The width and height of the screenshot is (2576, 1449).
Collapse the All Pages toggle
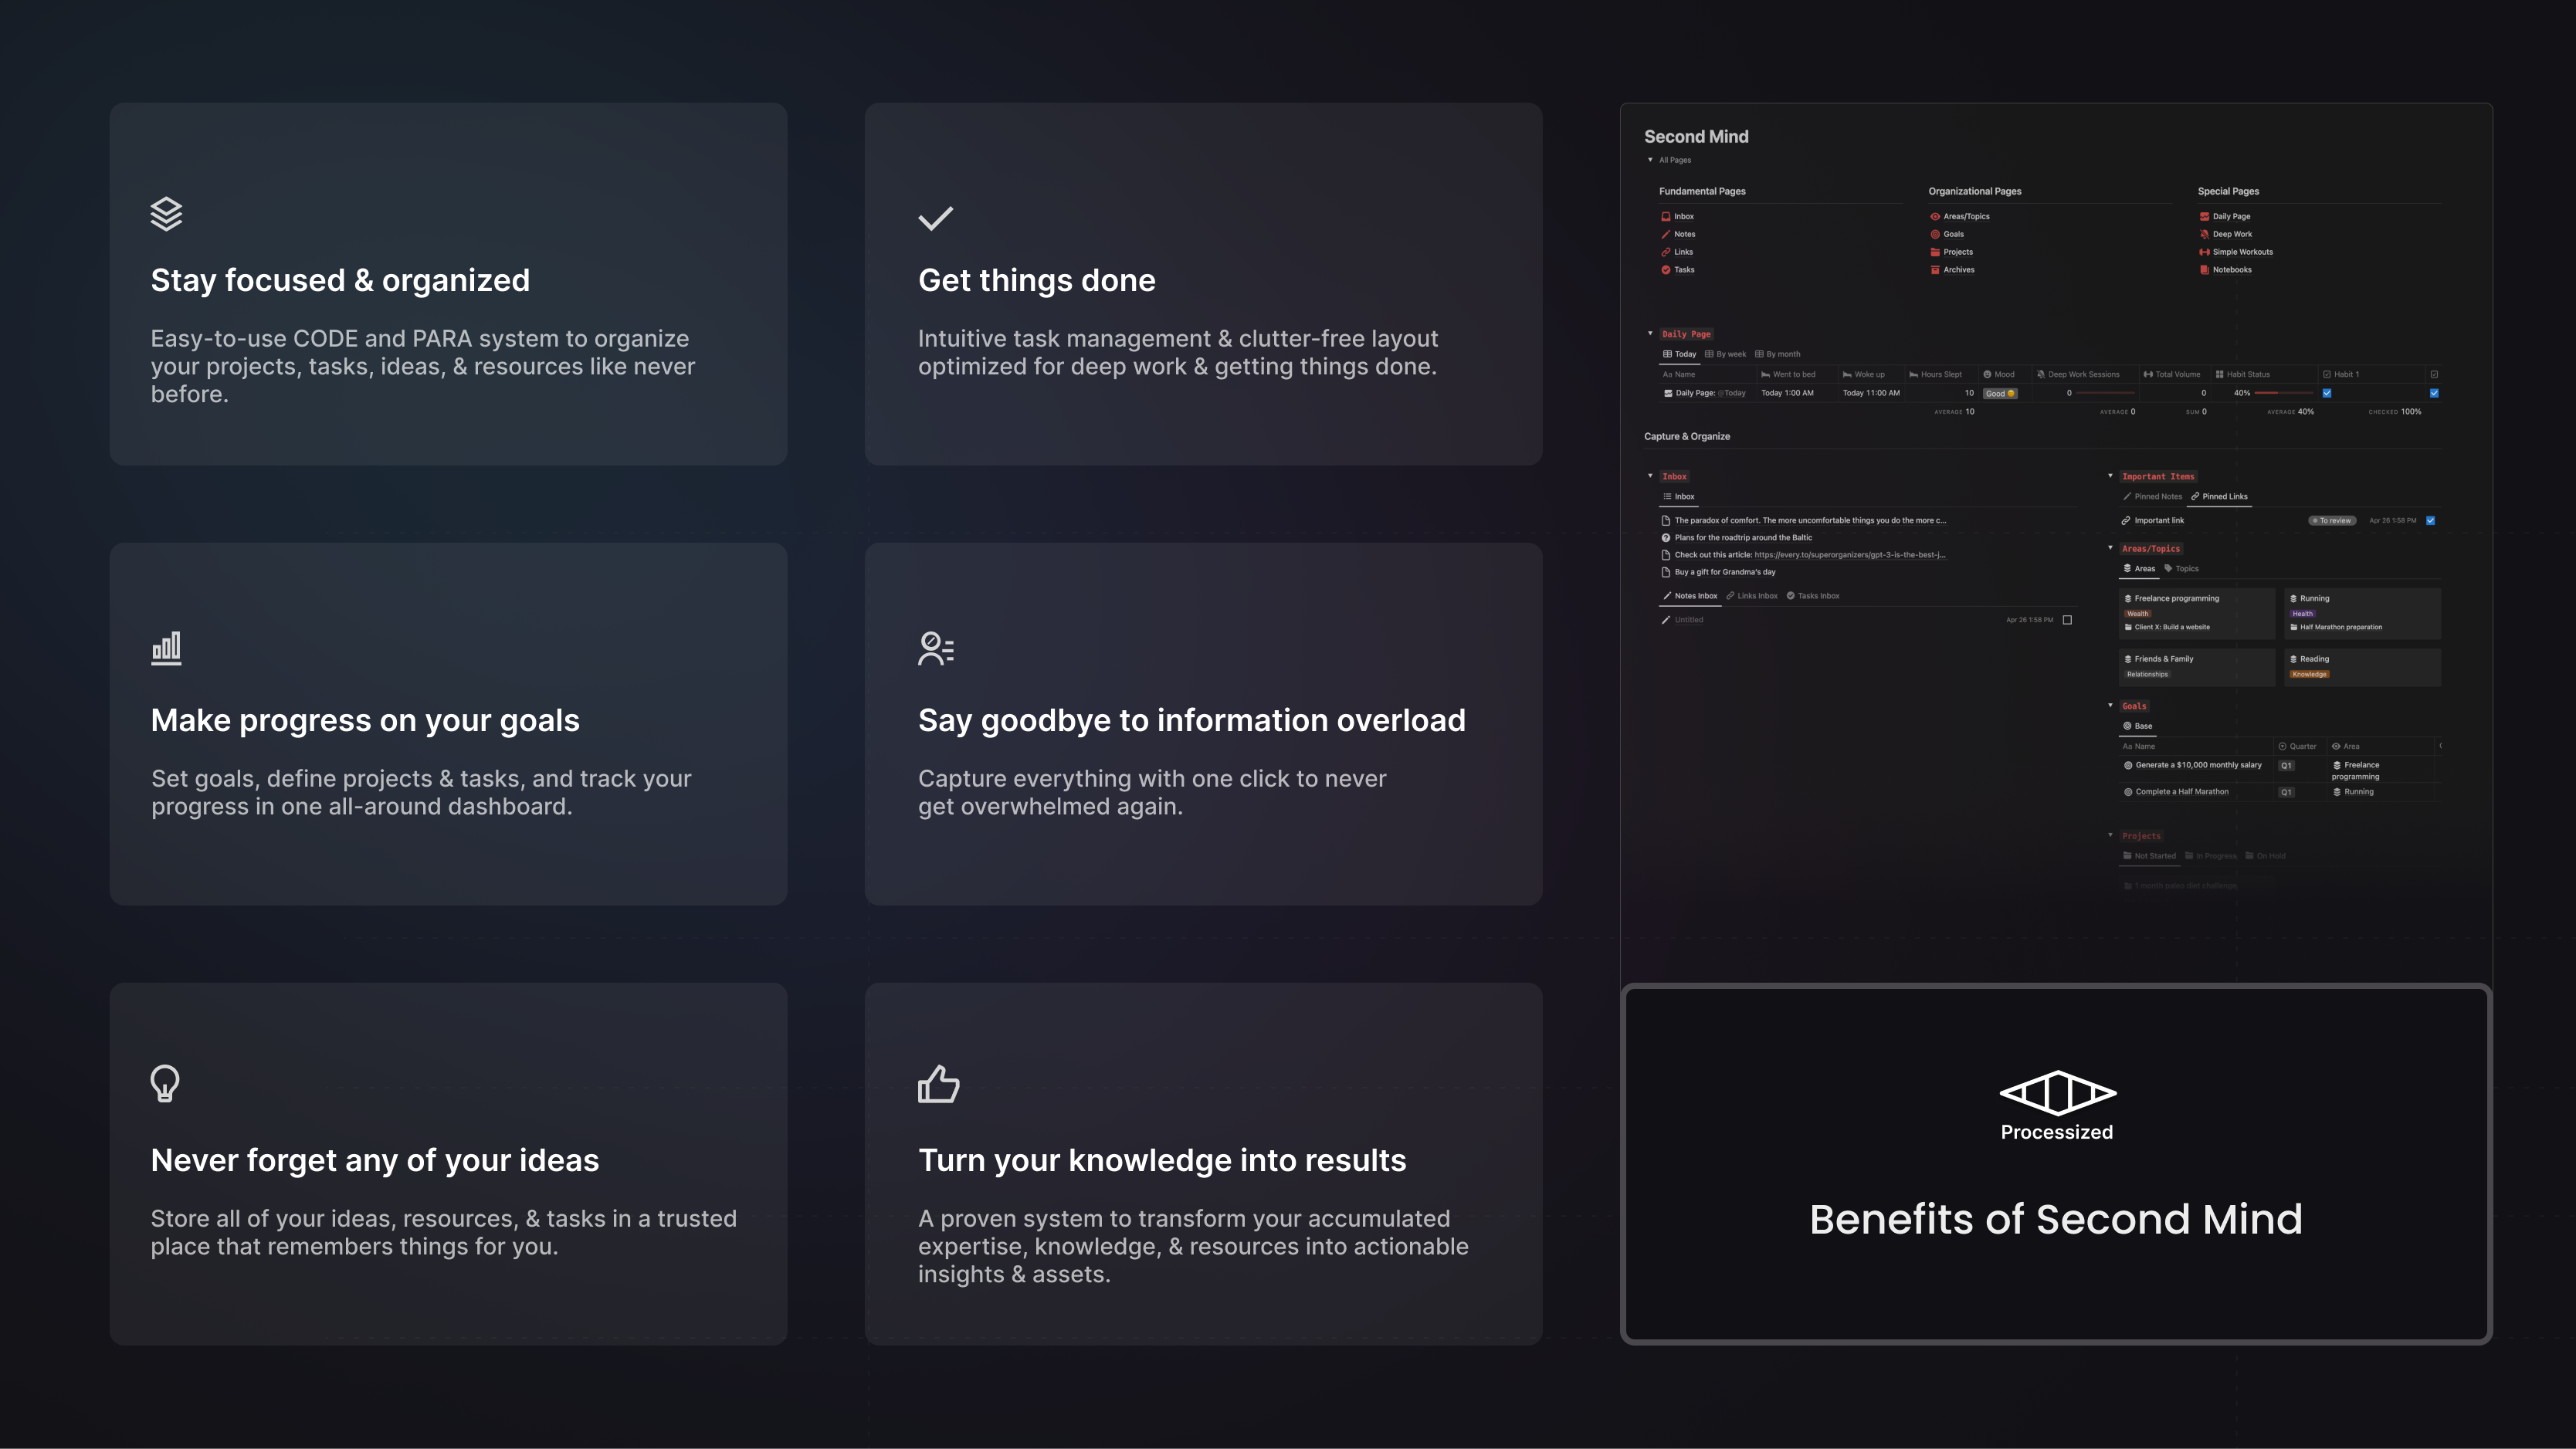1650,160
